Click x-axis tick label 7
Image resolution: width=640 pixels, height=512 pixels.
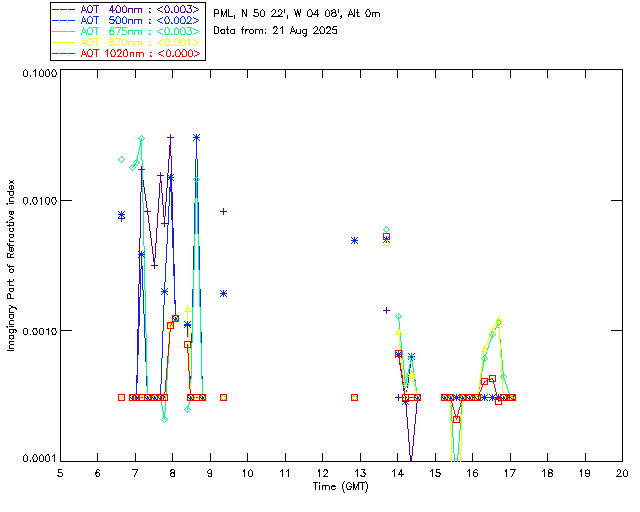point(135,473)
